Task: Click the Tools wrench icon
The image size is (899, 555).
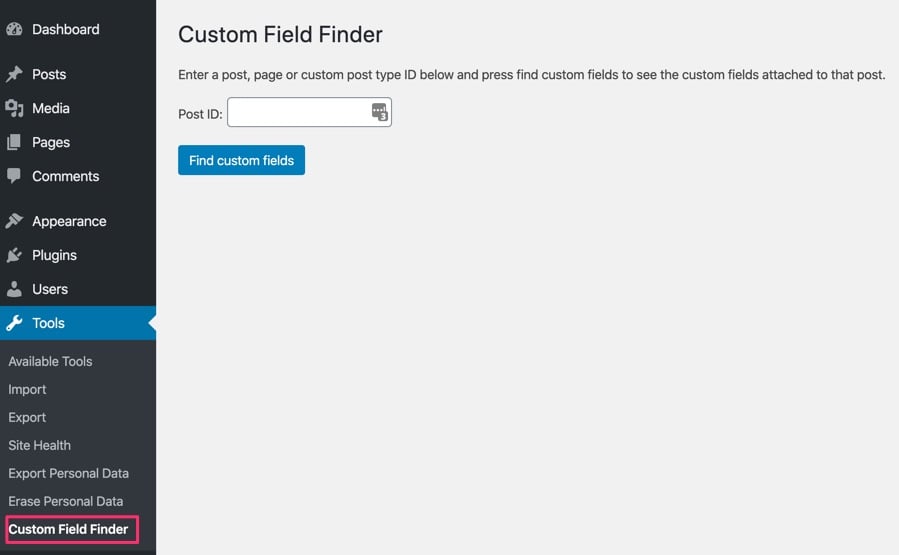Action: [x=14, y=323]
